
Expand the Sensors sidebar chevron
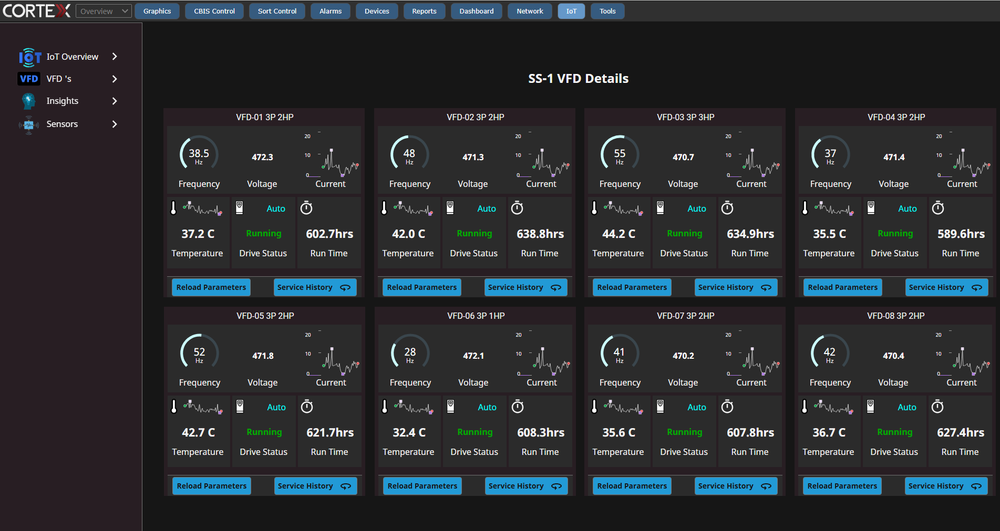pos(115,124)
